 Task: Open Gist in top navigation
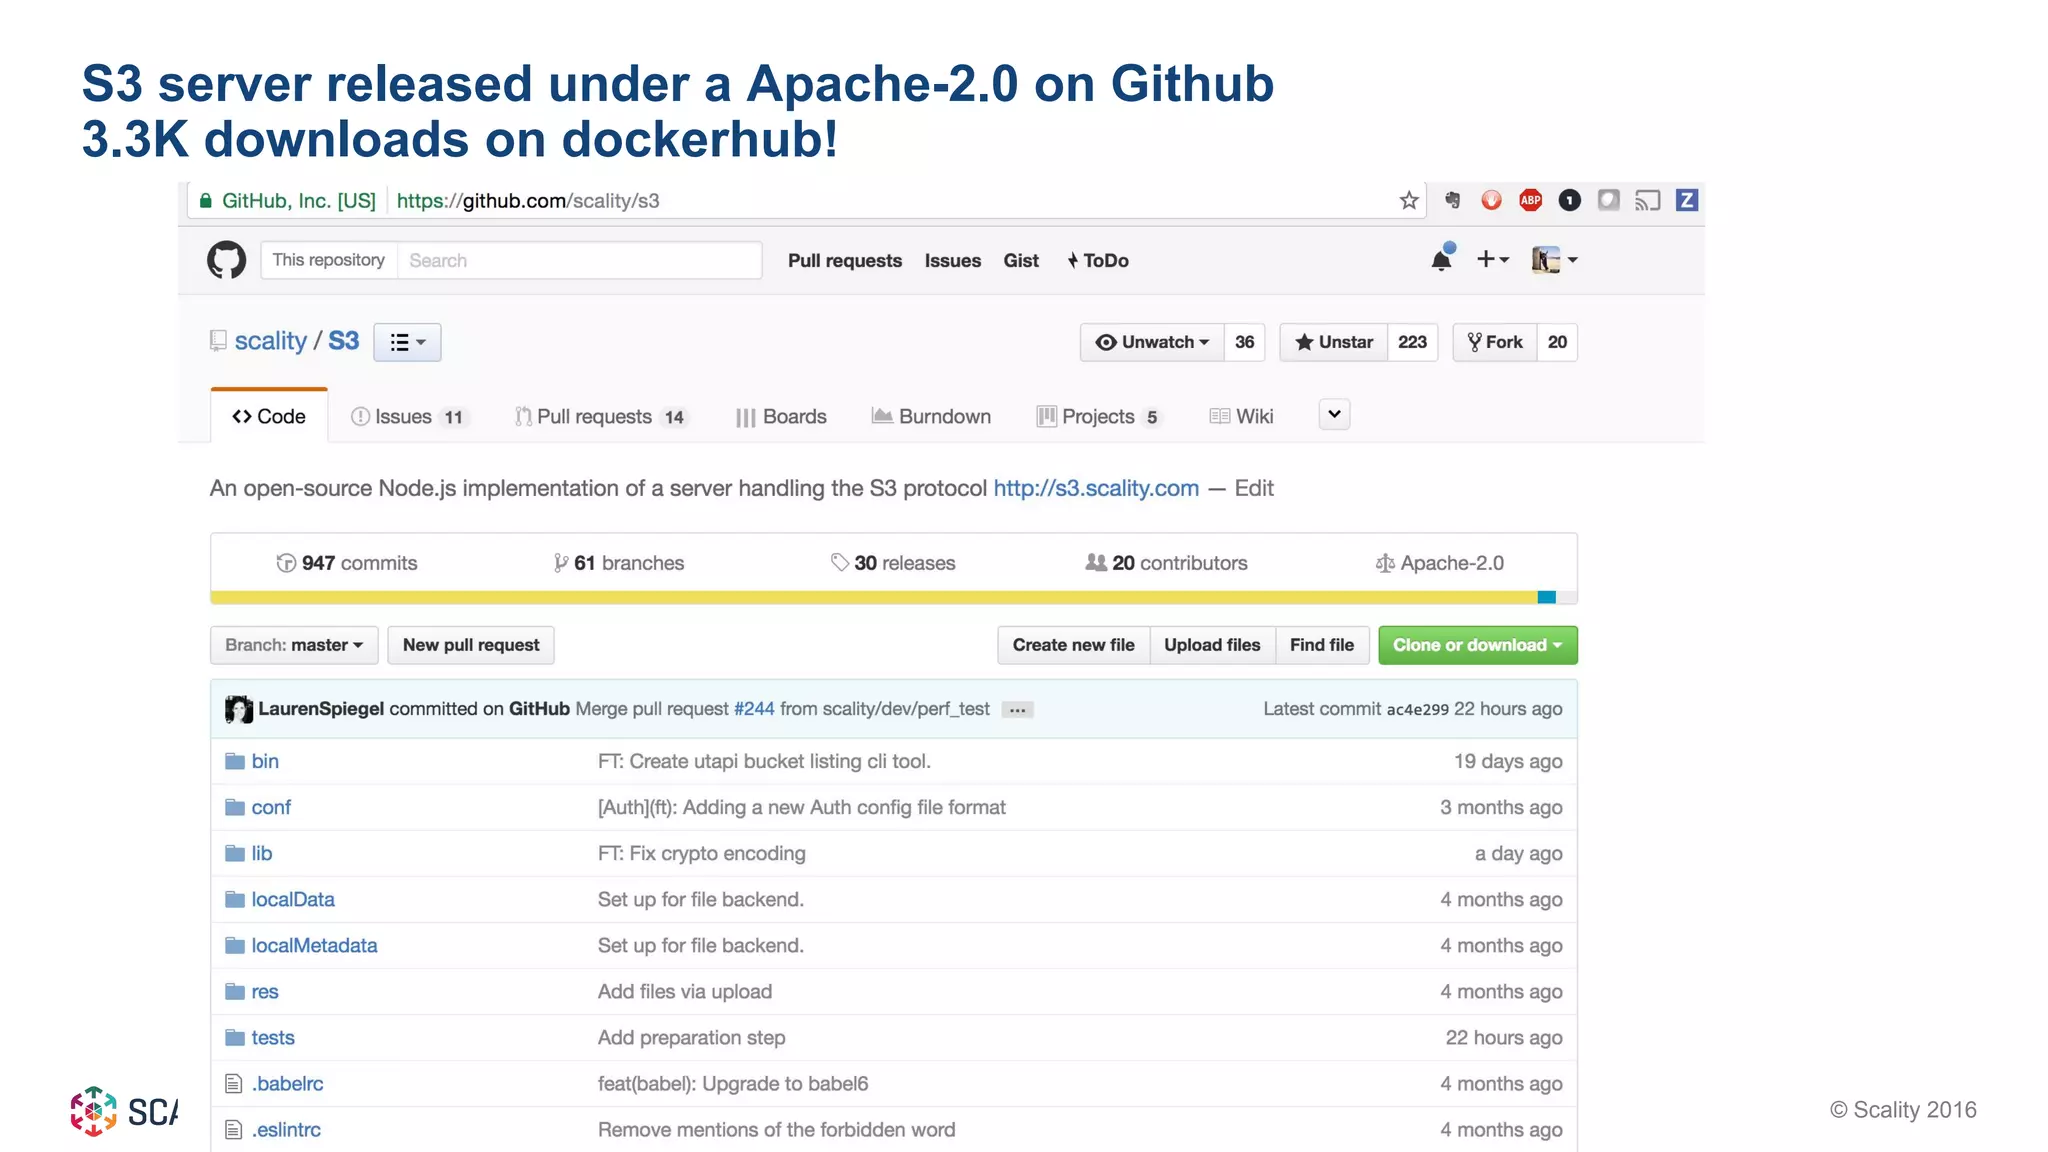coord(1021,260)
